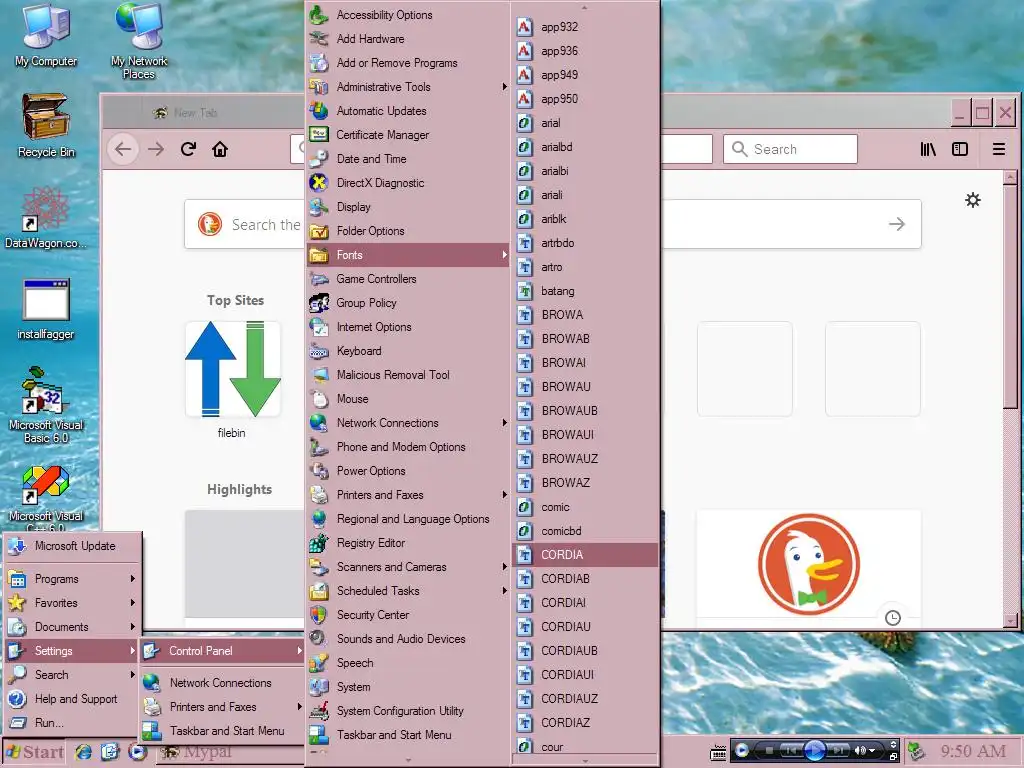The image size is (1024, 768).
Task: Click the browser Search input field
Action: [790, 149]
